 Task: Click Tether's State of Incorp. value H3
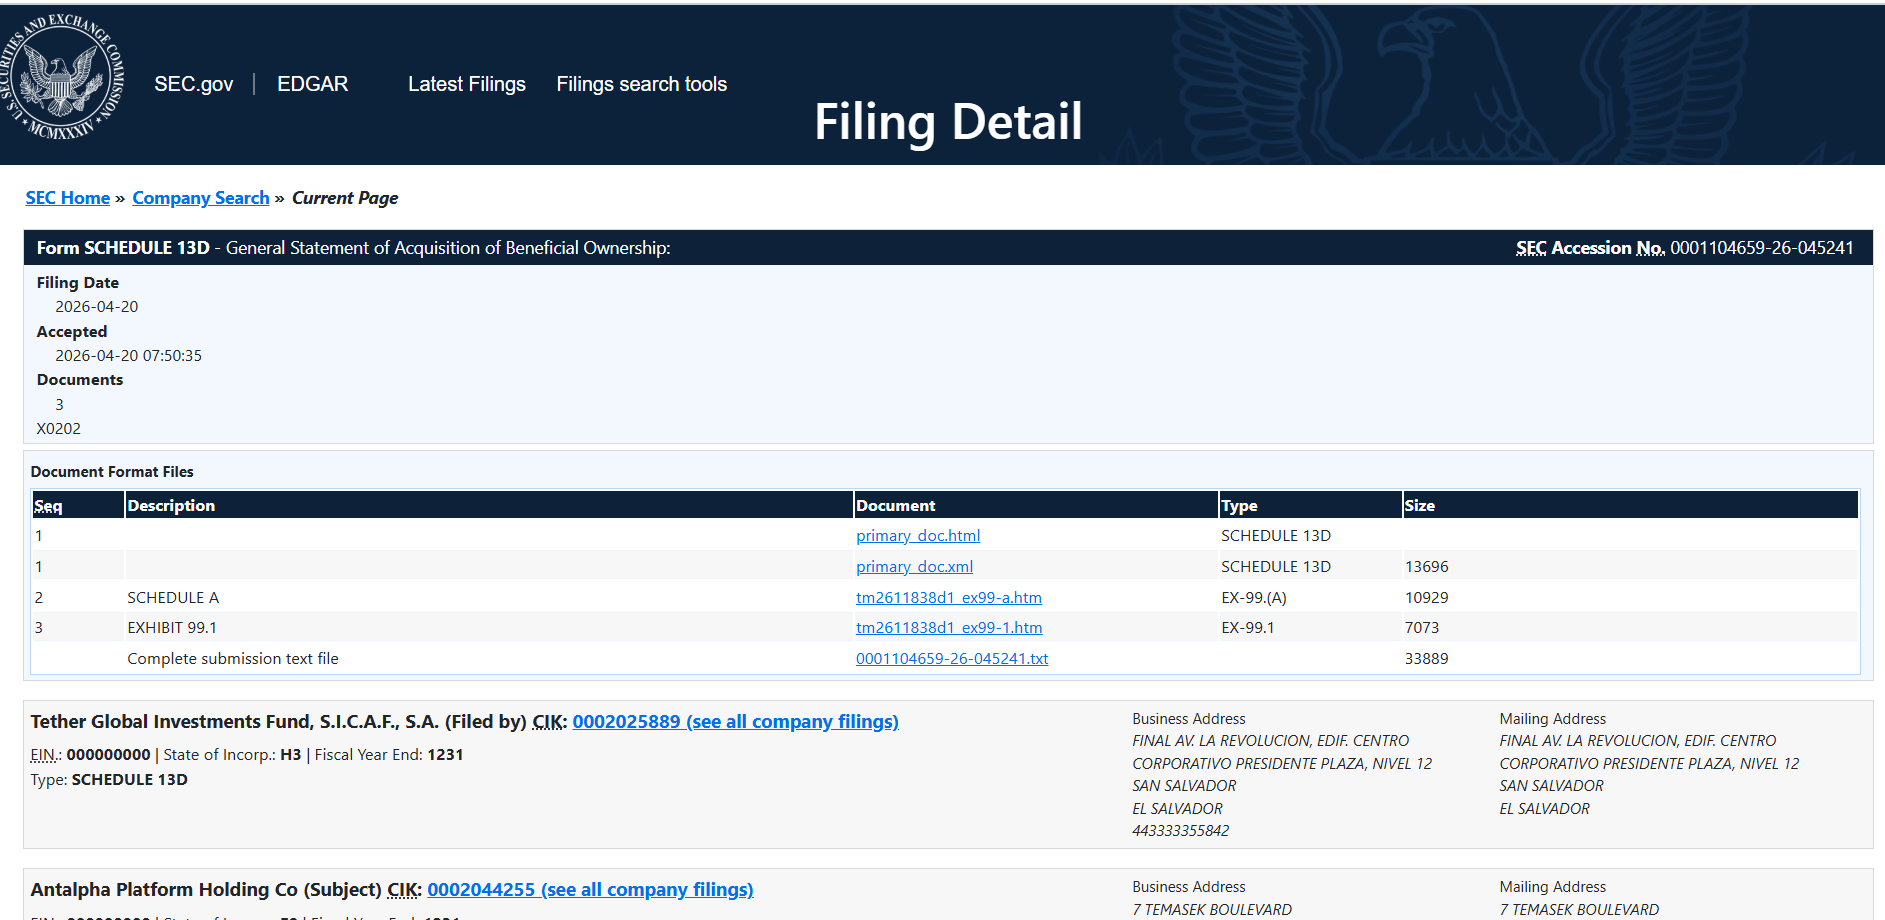point(291,755)
